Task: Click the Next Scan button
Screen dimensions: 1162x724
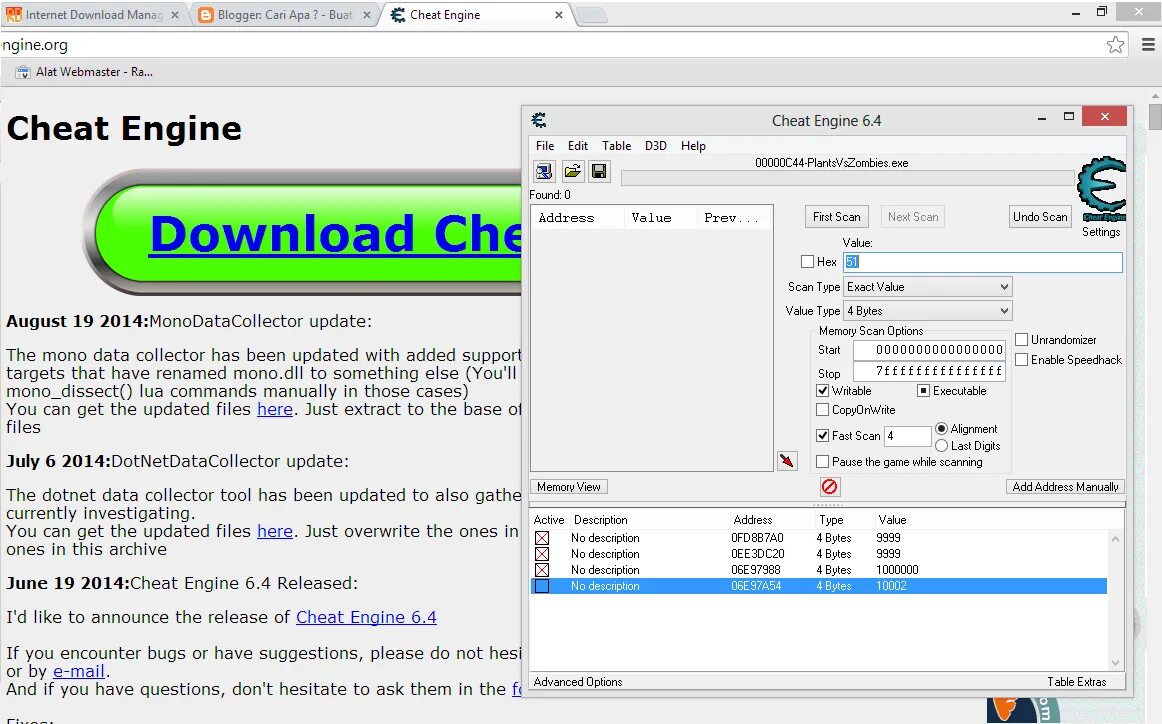Action: 913,217
